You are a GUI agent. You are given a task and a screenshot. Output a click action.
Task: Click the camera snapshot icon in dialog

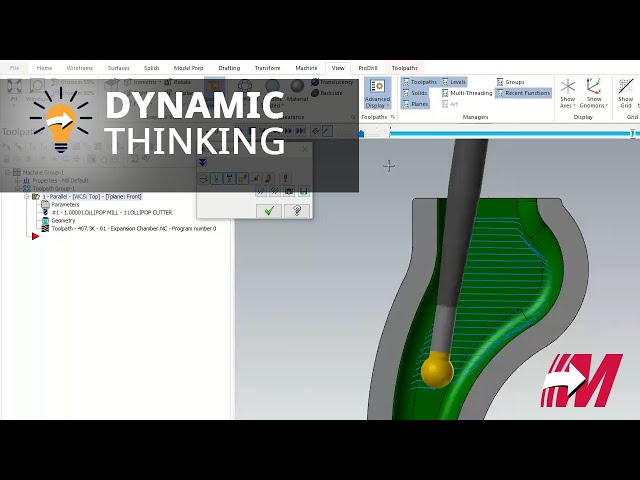(x=289, y=191)
